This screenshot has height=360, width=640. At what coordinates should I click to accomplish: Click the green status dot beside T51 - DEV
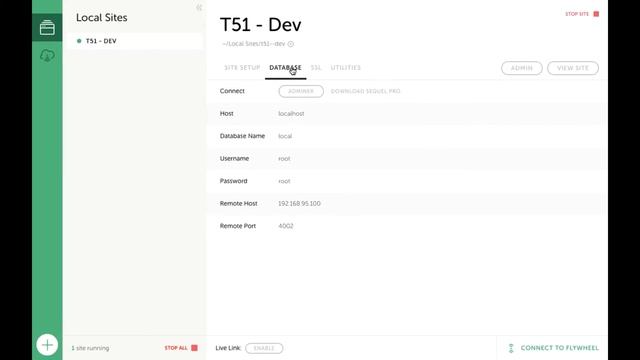(79, 41)
